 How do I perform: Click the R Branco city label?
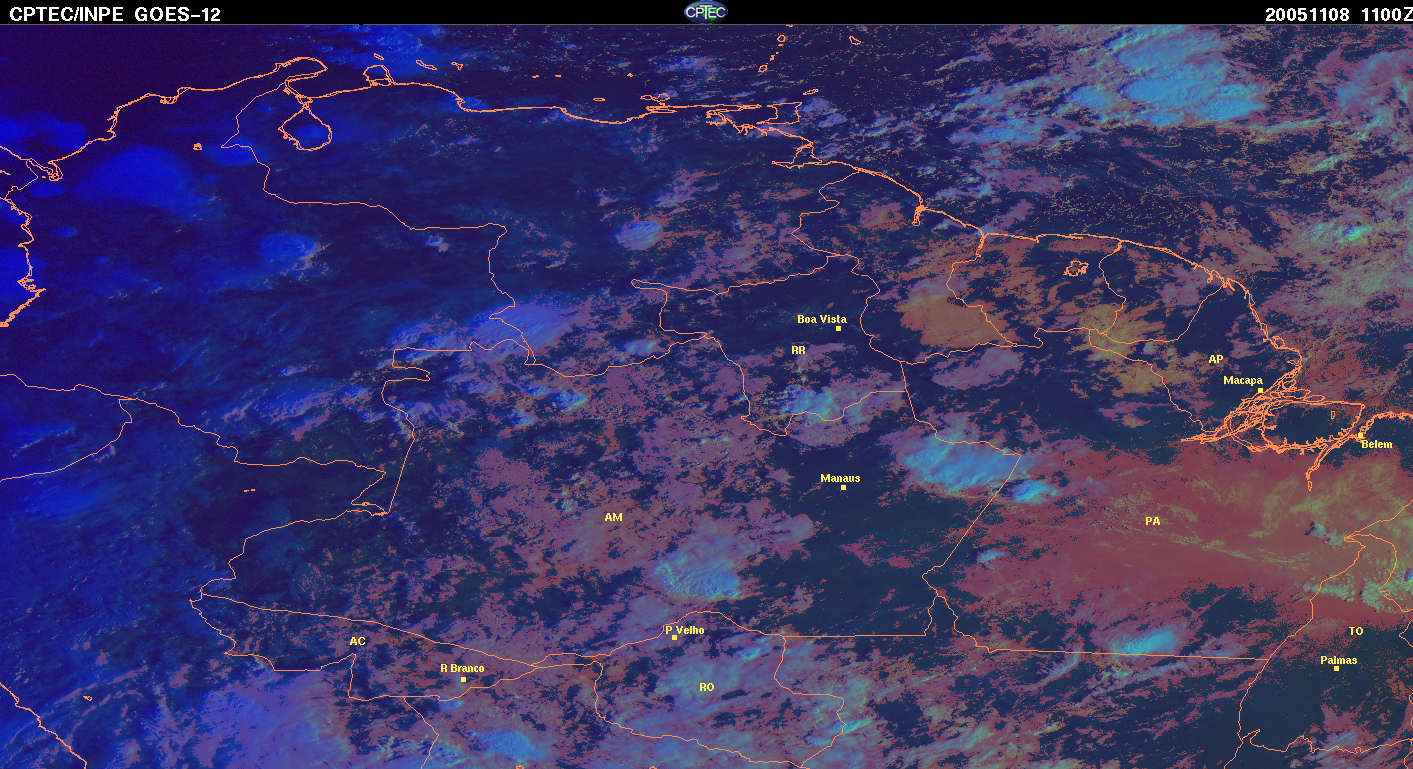(462, 668)
